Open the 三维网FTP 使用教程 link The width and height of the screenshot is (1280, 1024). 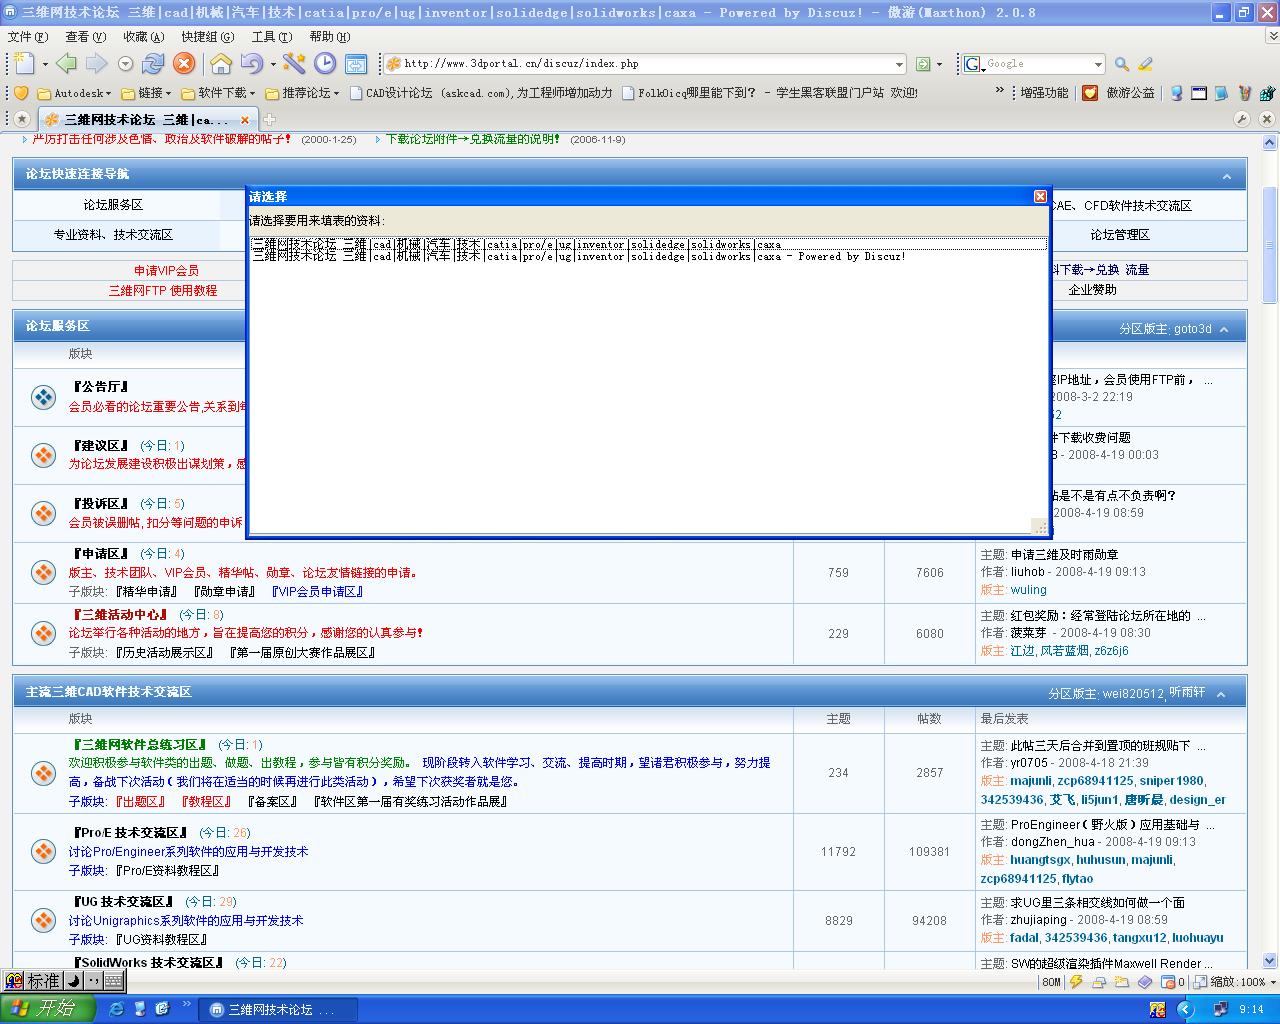click(x=163, y=291)
